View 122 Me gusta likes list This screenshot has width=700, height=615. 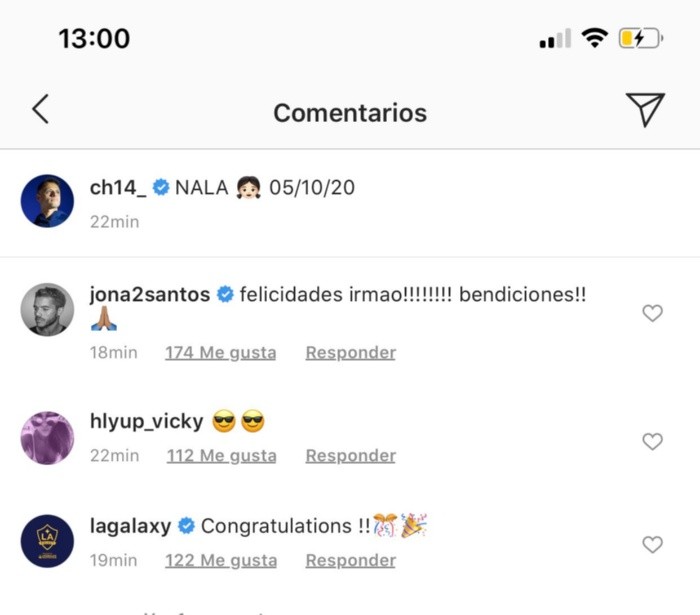pos(220,561)
